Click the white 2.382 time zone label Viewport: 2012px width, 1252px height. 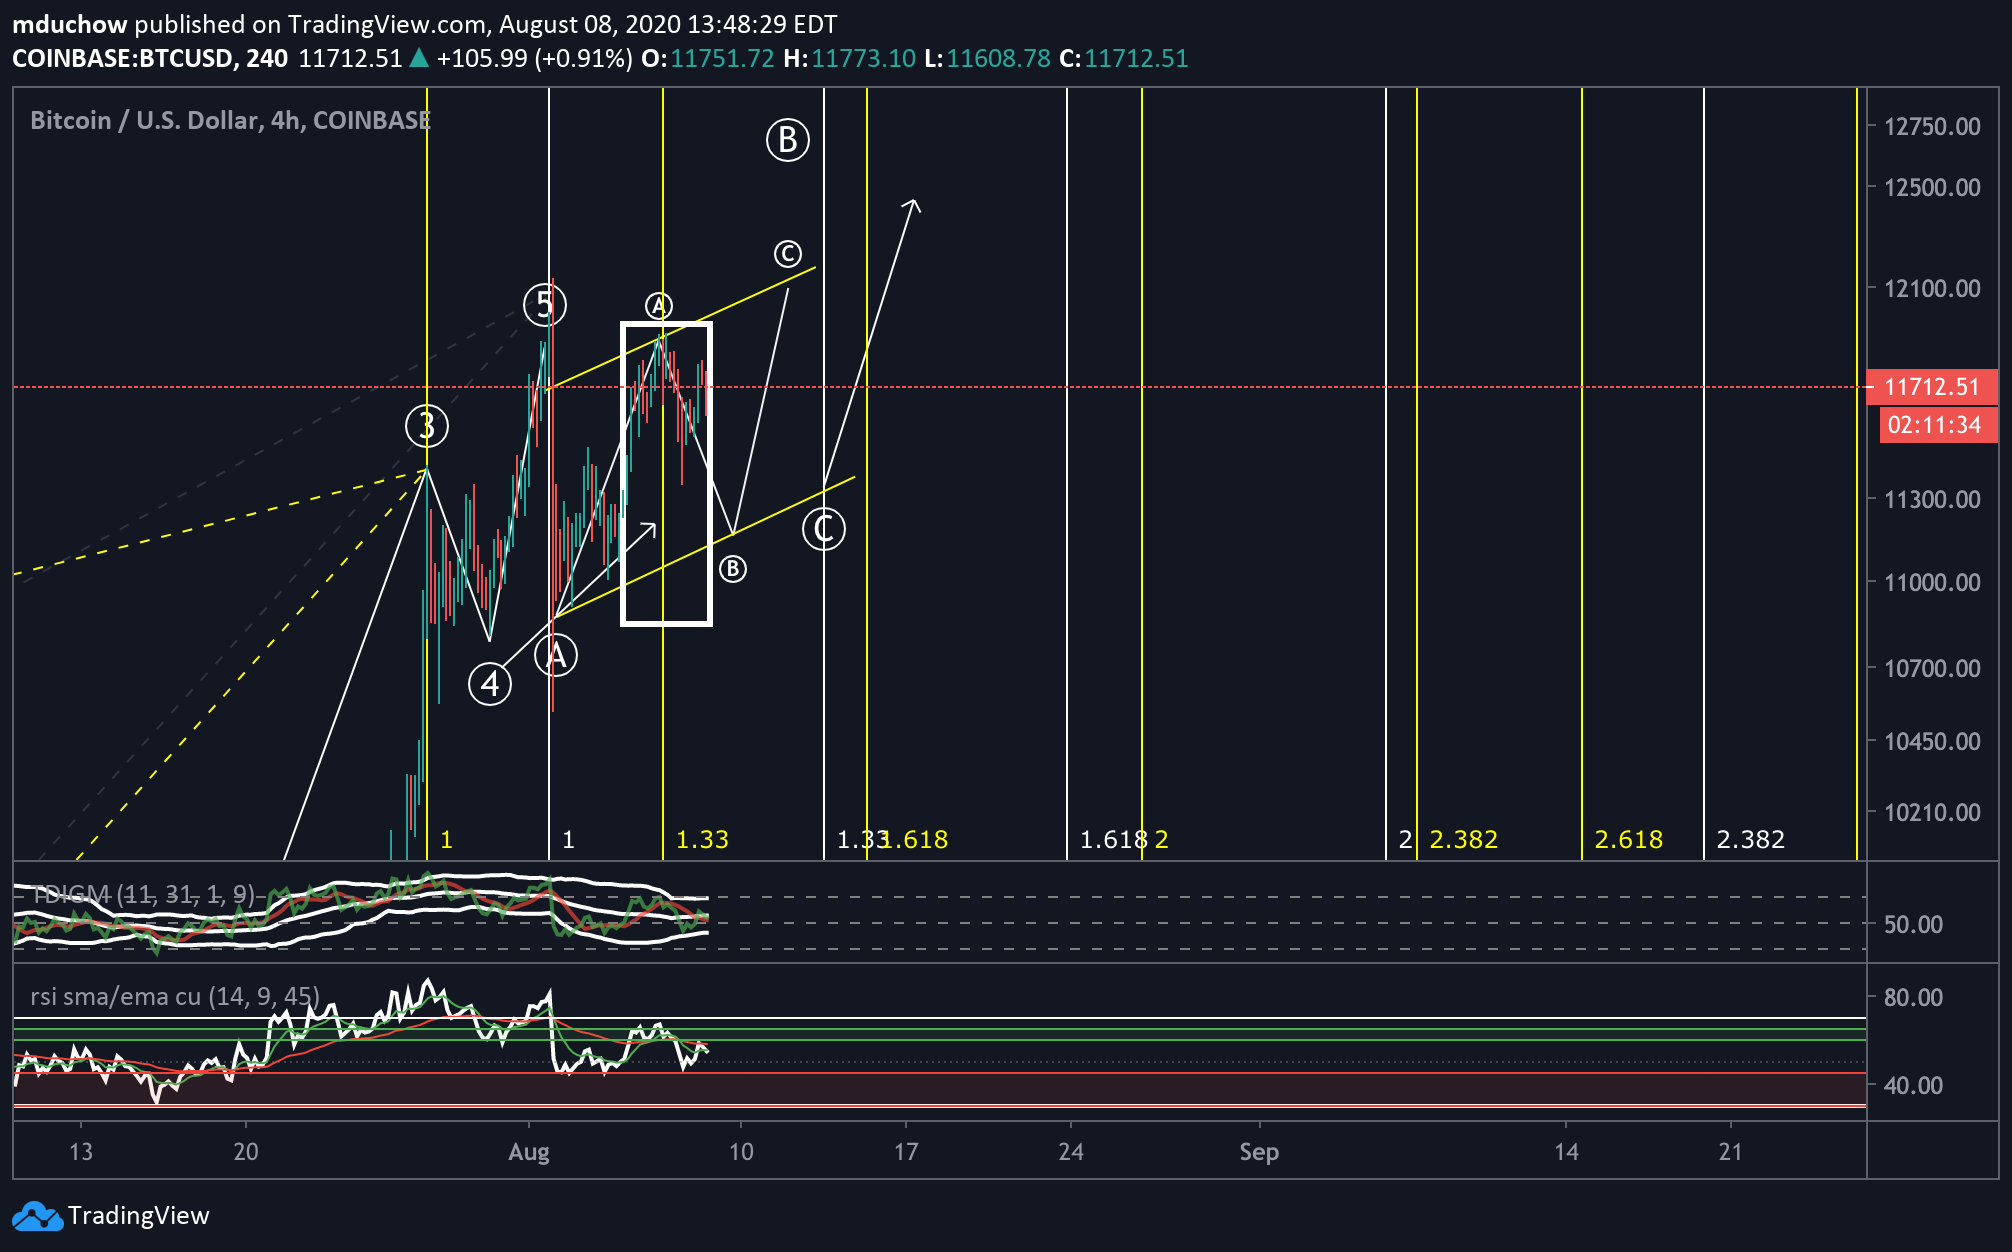[x=1751, y=839]
